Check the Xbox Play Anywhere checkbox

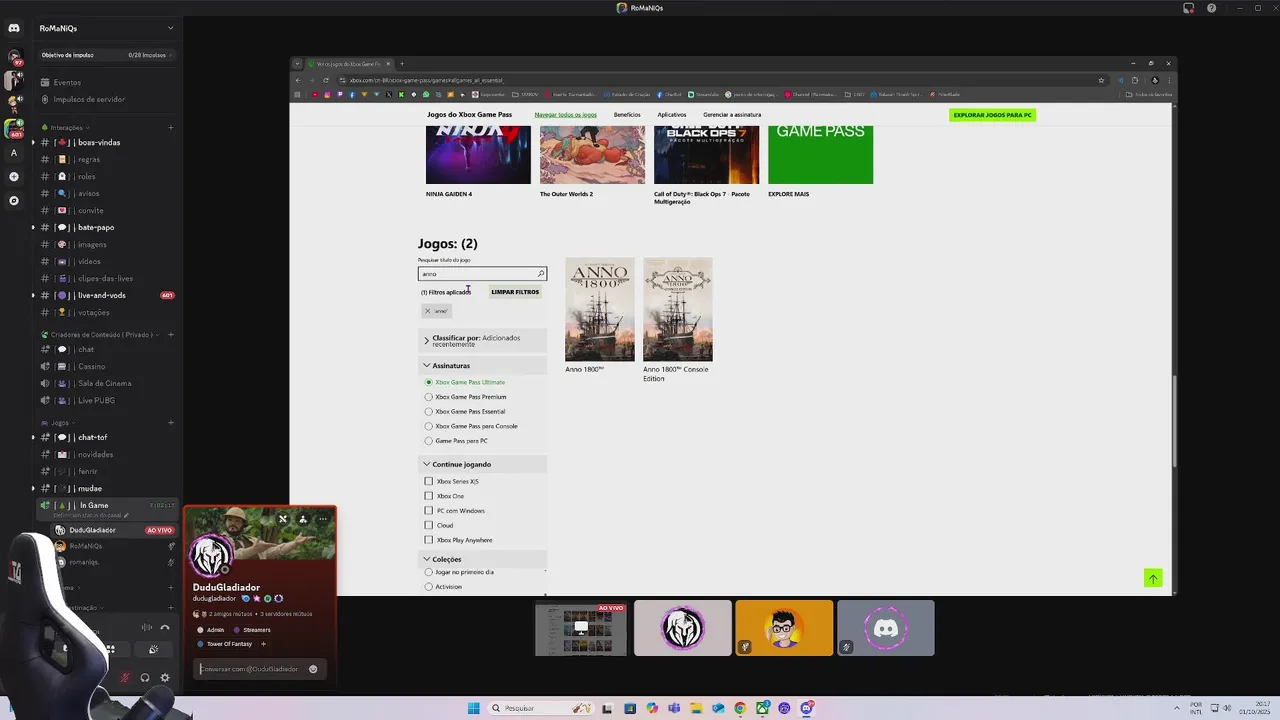click(429, 540)
